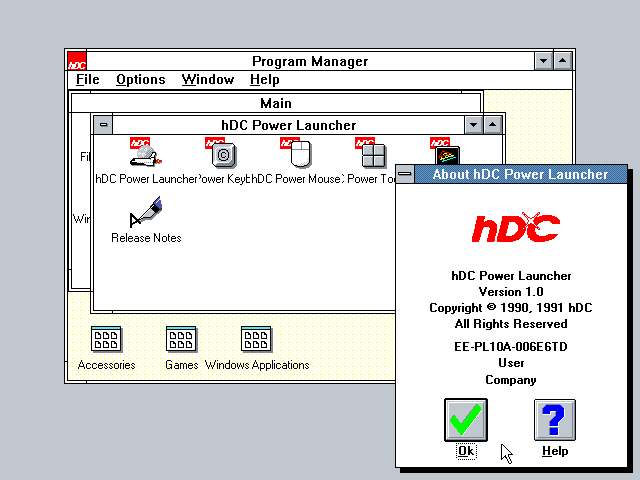Open the hDC Power Launcher group control menu
Image resolution: width=640 pixels, height=480 pixels.
(103, 125)
